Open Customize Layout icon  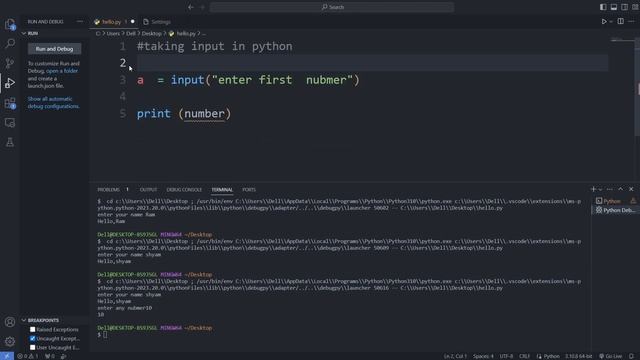[635, 7]
